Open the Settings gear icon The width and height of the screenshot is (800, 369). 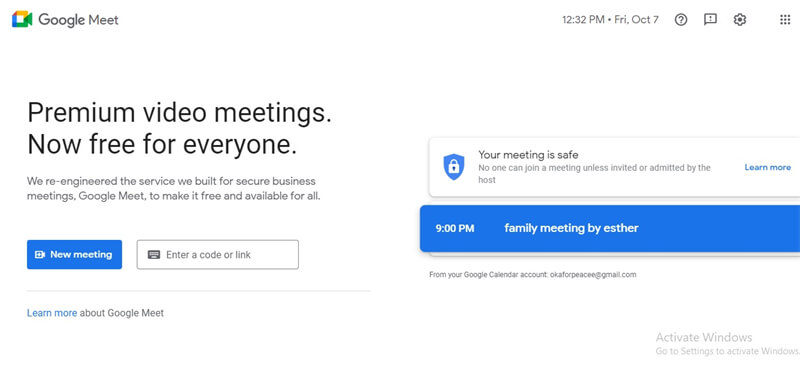pyautogui.click(x=740, y=20)
